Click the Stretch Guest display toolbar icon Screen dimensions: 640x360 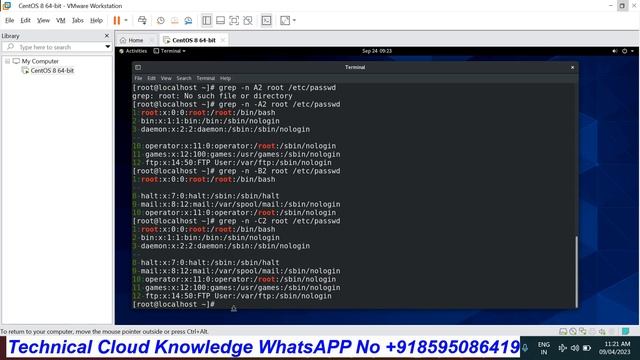(x=285, y=20)
